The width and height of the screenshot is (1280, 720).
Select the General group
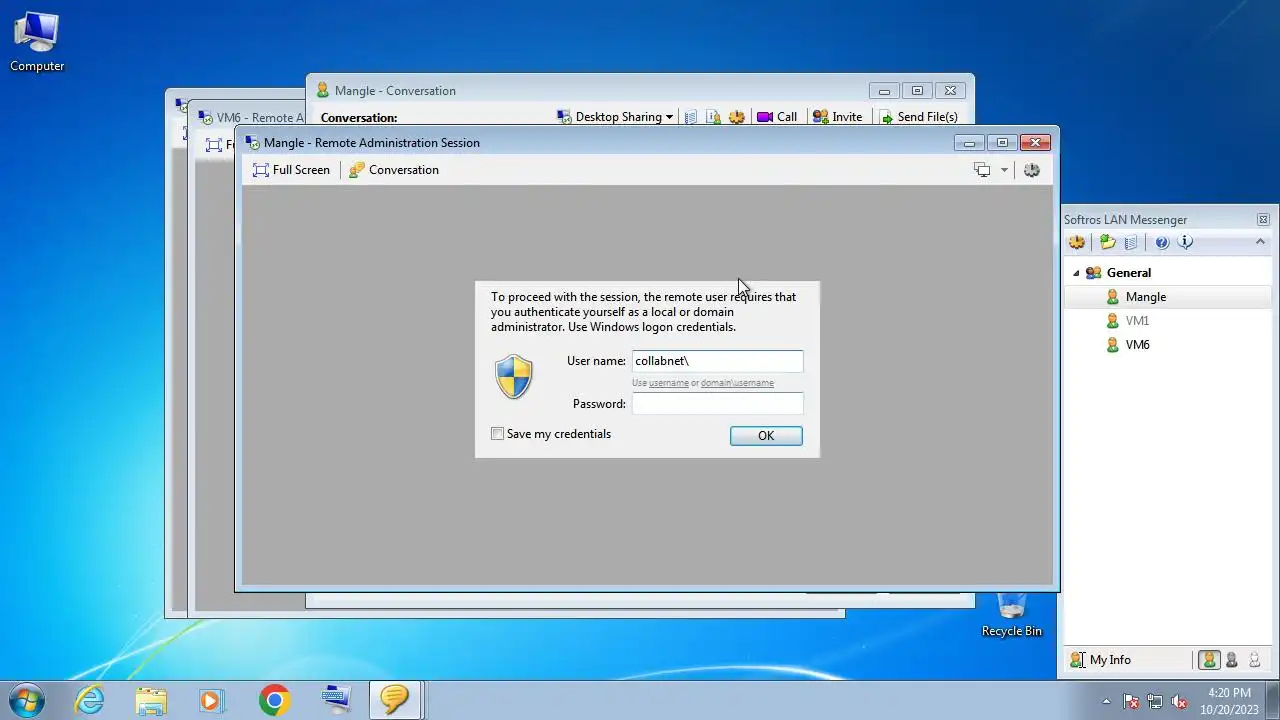1129,273
